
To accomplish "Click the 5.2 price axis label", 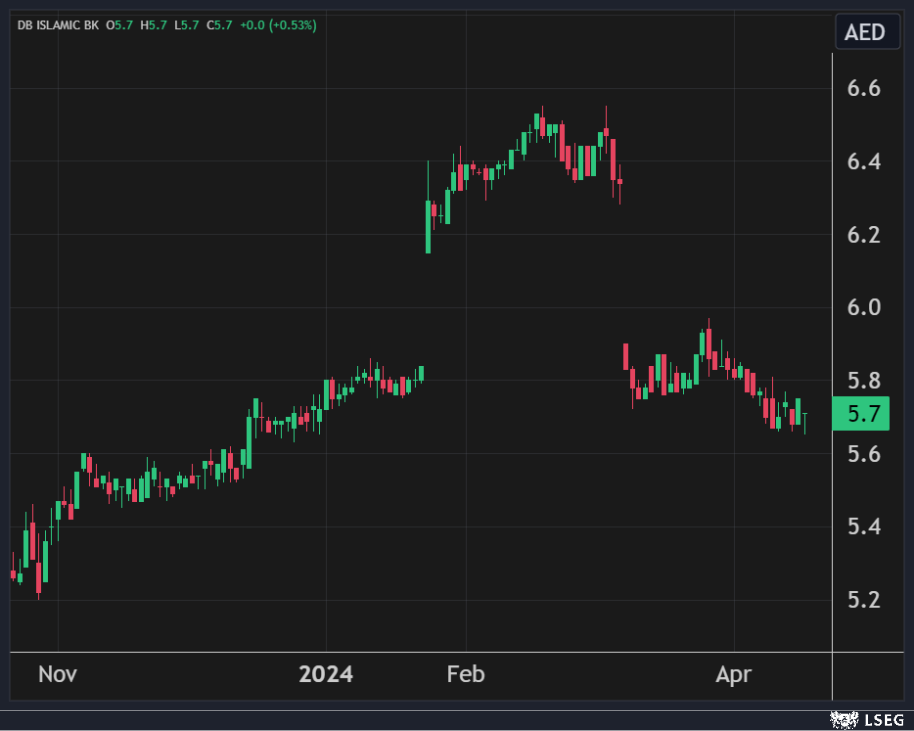I will tap(861, 600).
